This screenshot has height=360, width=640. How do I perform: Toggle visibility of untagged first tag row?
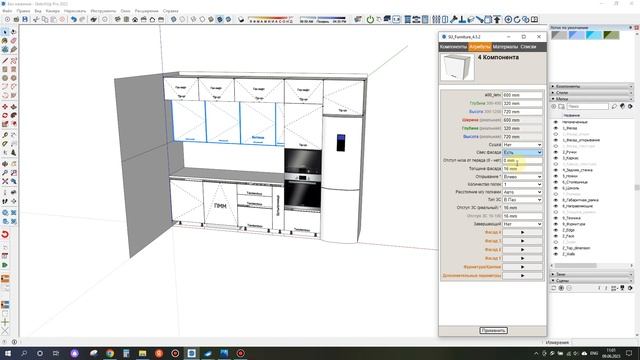pyautogui.click(x=556, y=122)
